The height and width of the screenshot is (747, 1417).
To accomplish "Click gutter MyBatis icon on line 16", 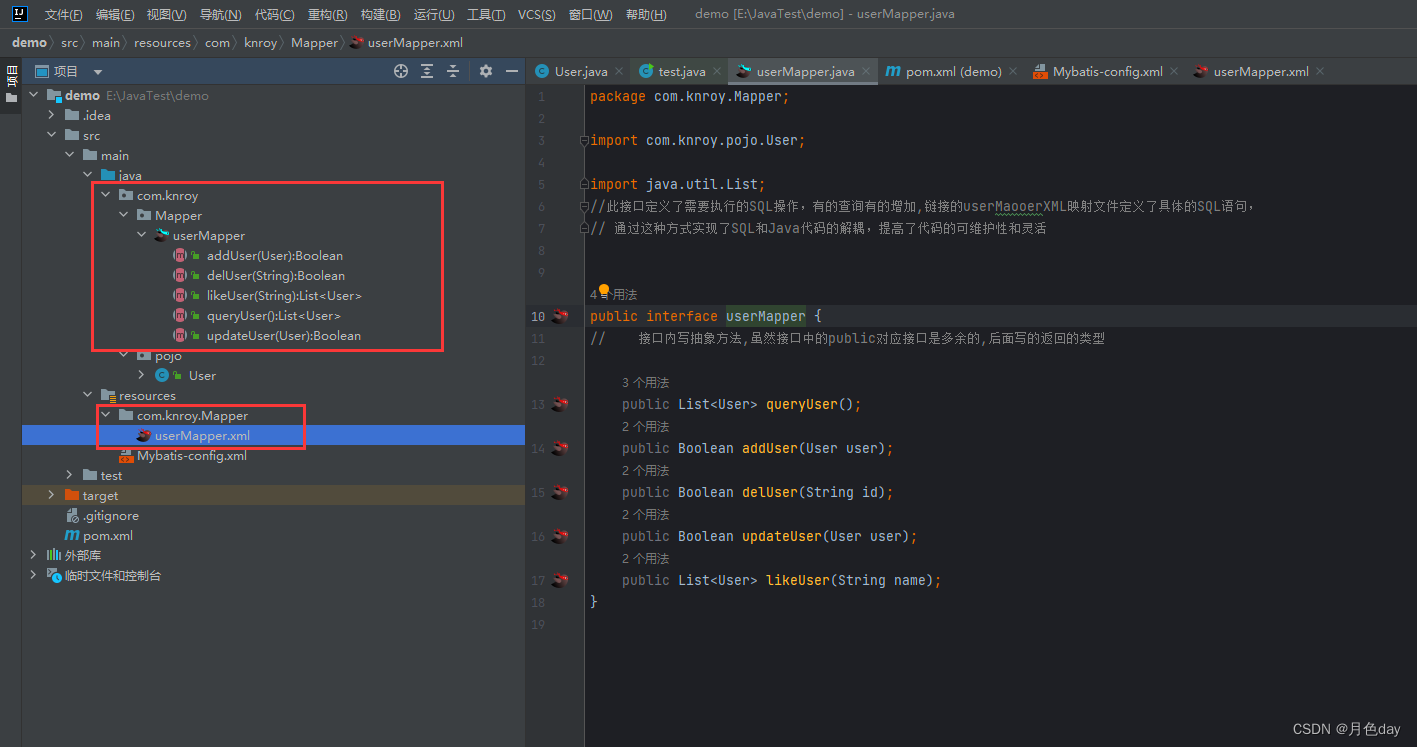I will [560, 536].
